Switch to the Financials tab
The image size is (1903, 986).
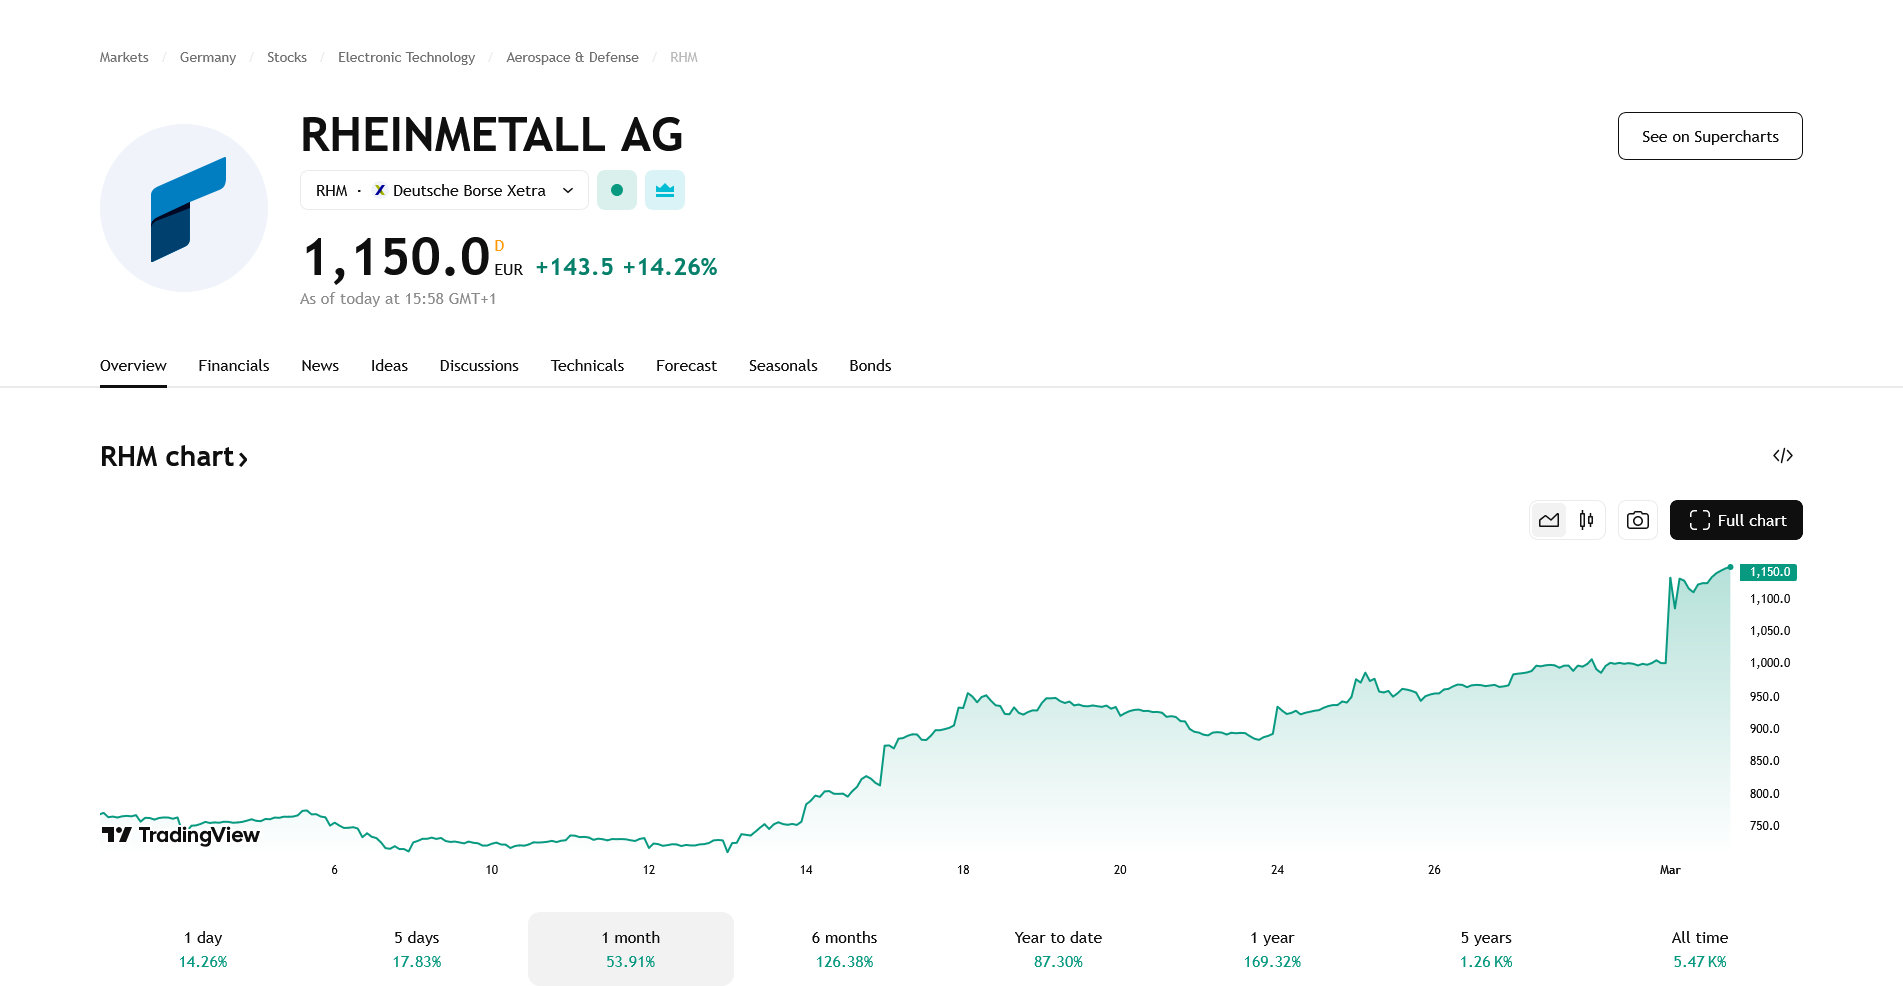[234, 366]
